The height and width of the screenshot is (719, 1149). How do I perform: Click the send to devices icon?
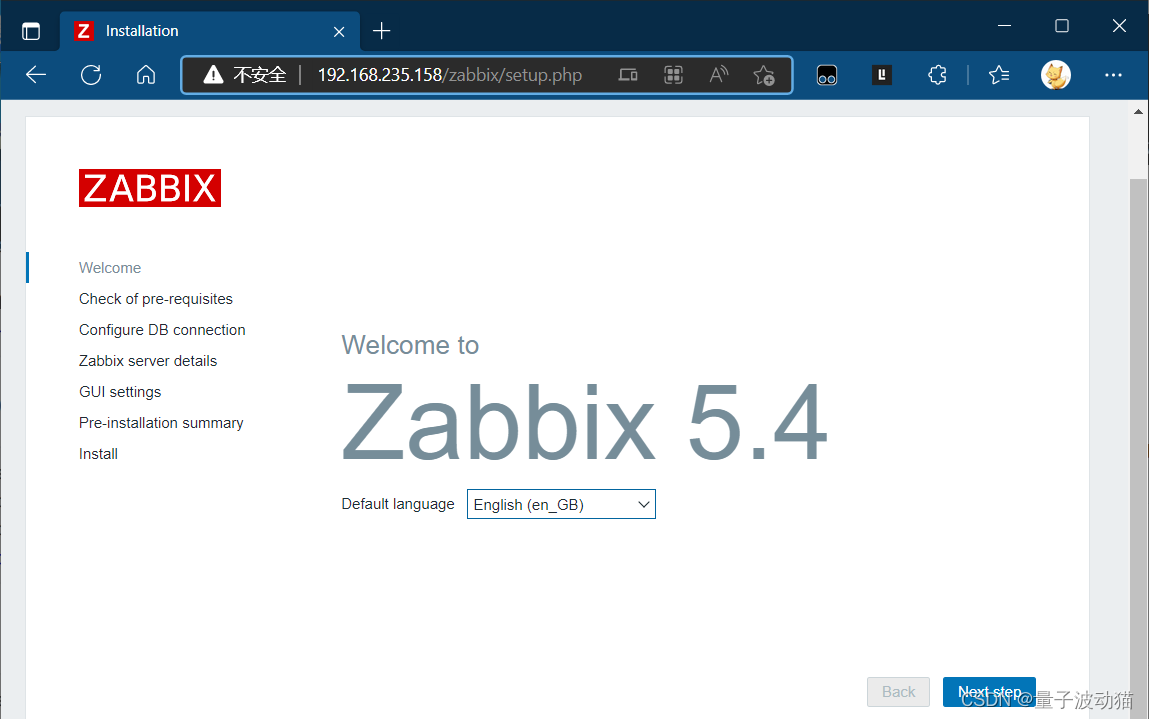628,75
